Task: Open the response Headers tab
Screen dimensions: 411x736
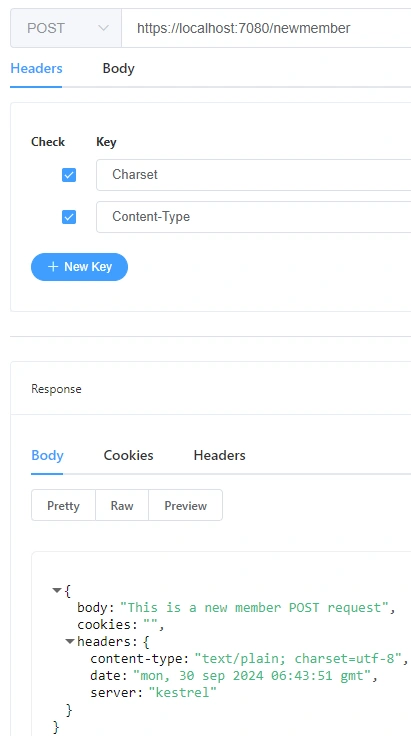Action: click(220, 455)
